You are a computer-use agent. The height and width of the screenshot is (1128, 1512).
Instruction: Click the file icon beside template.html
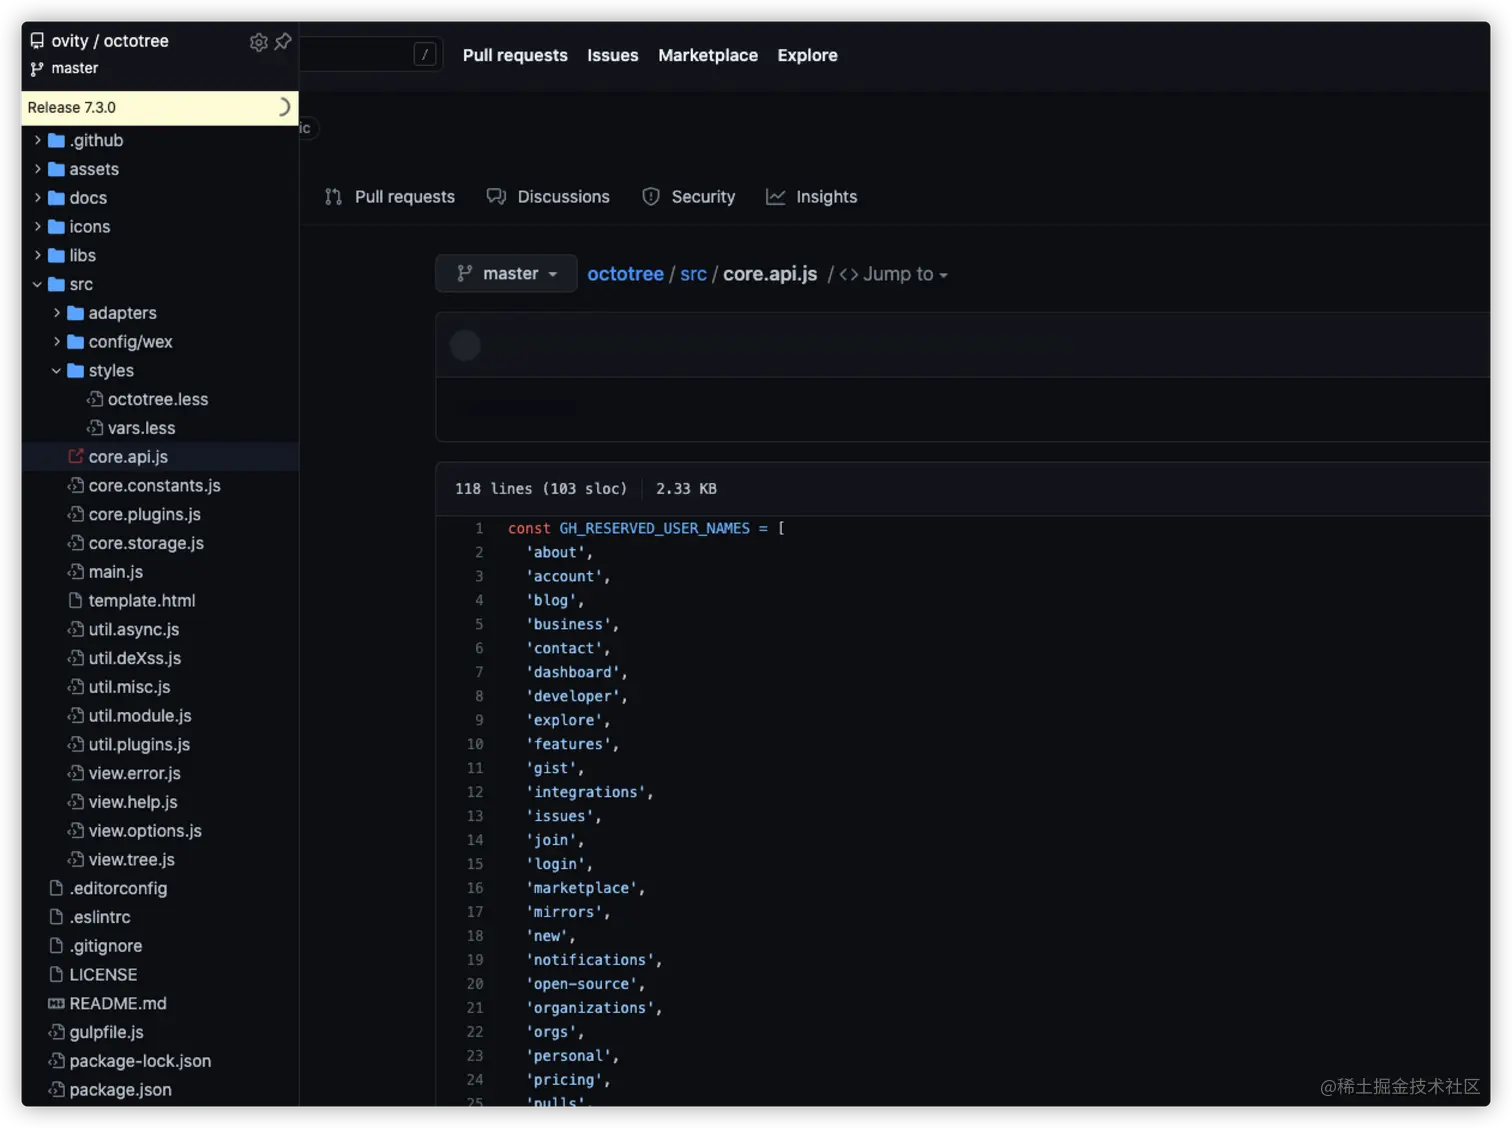[x=76, y=601]
